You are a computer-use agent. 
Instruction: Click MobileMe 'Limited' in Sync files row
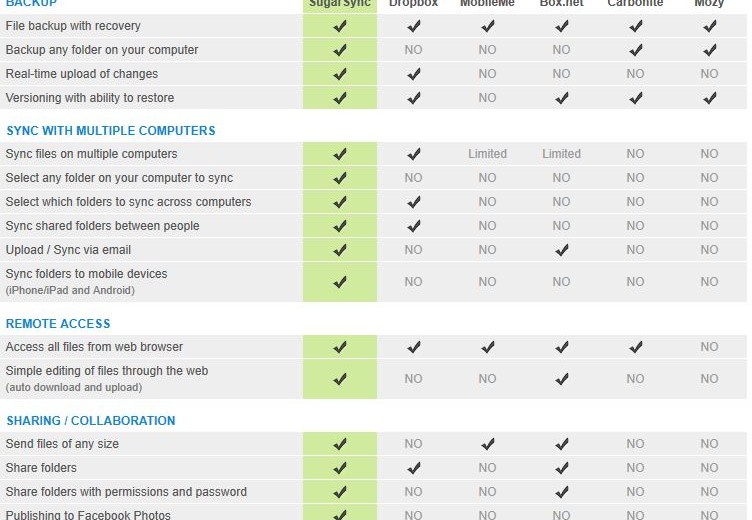coord(487,154)
